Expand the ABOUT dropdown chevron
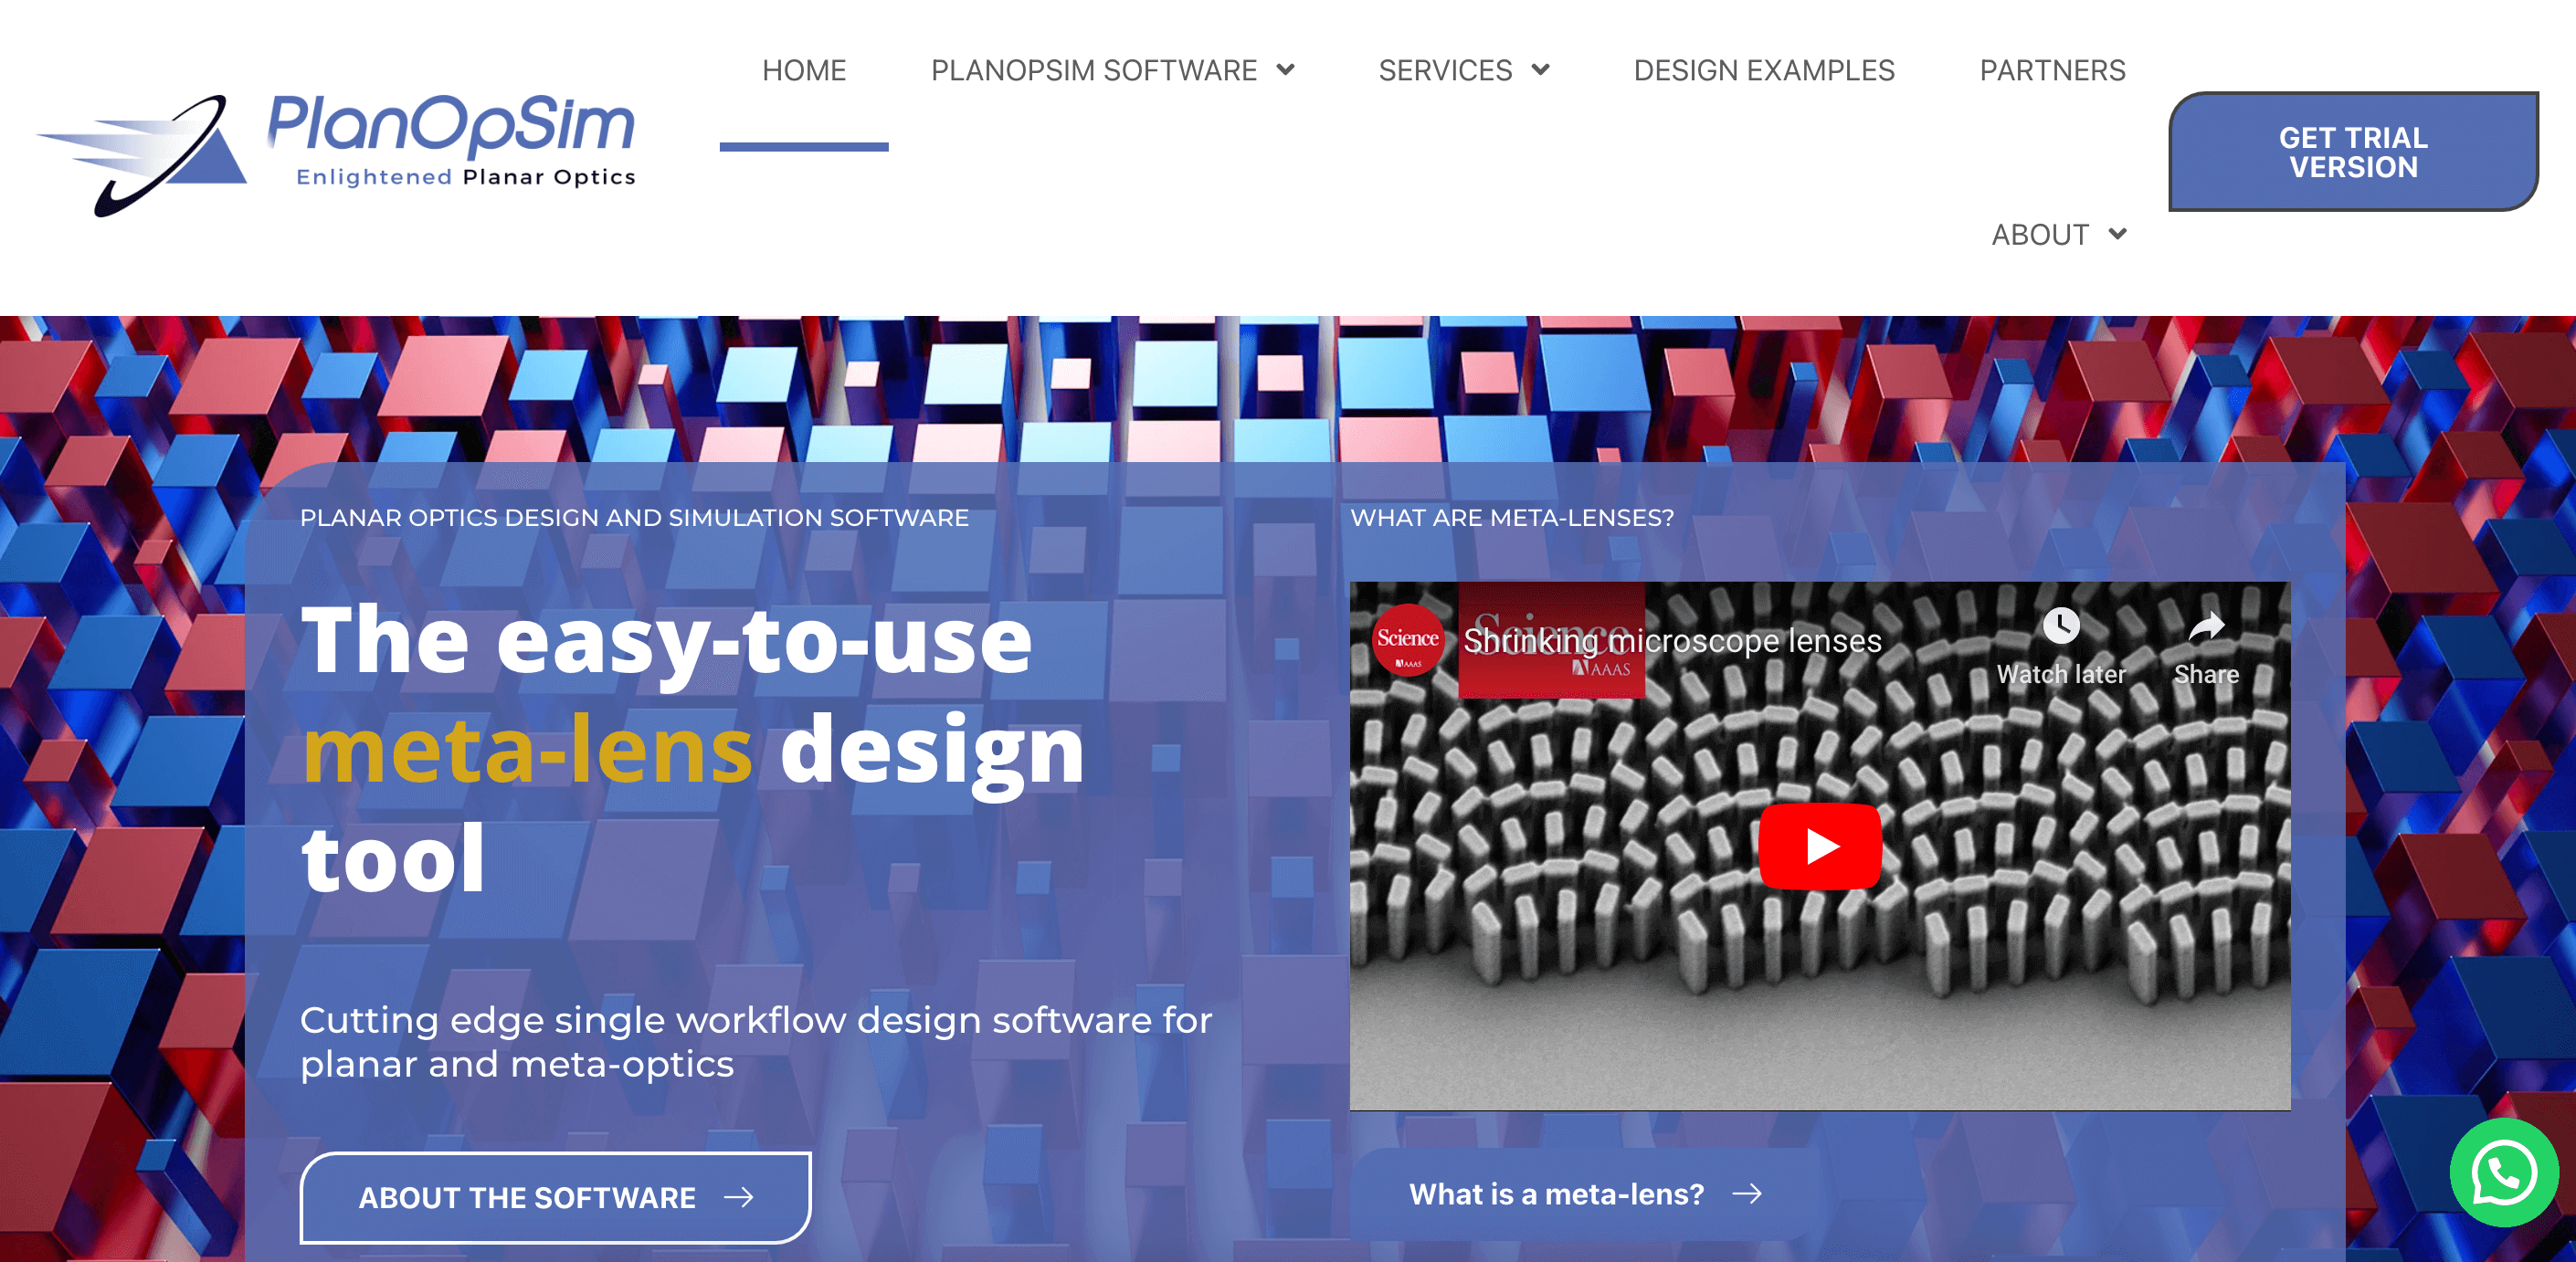This screenshot has width=2576, height=1262. click(x=2117, y=234)
